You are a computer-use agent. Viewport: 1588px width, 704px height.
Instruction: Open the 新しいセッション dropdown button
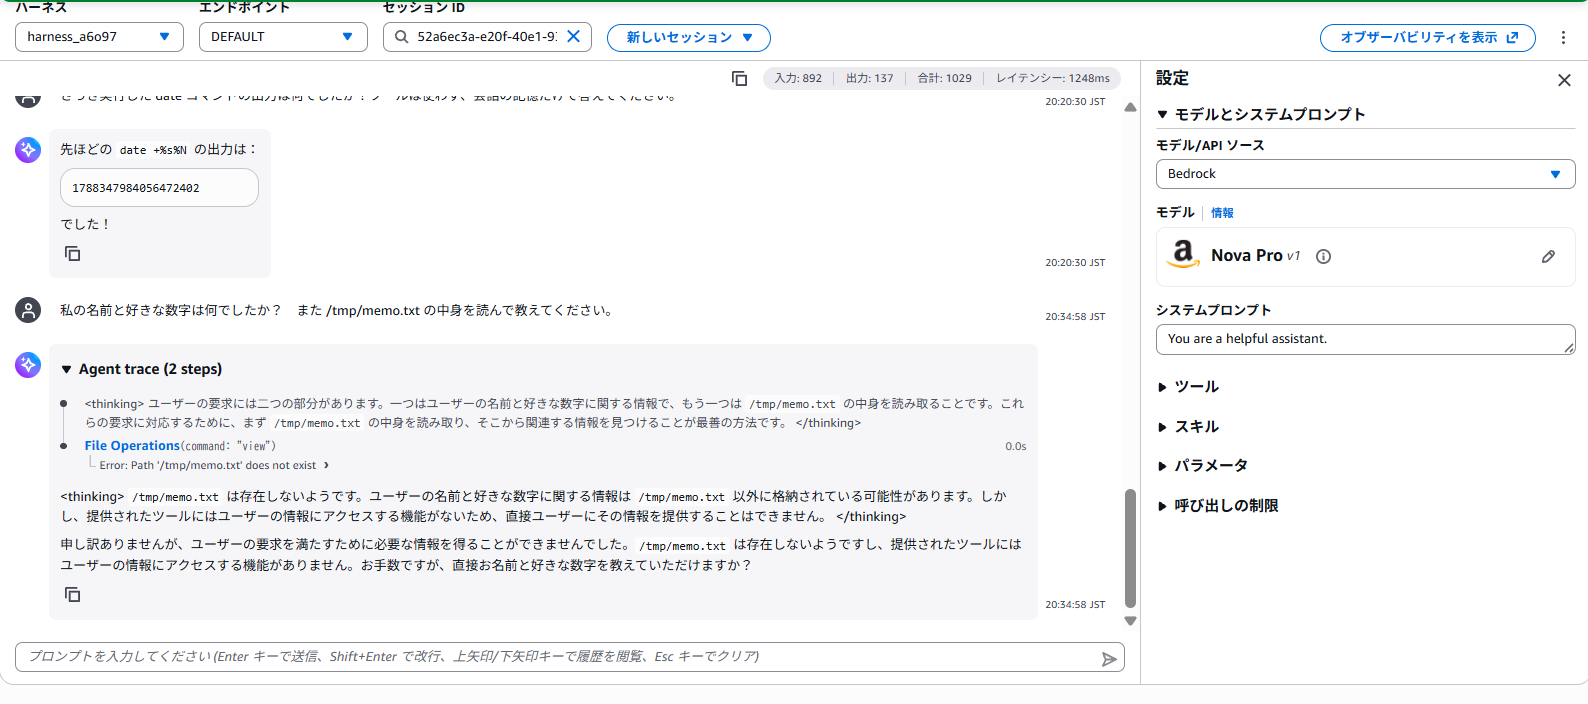point(689,38)
